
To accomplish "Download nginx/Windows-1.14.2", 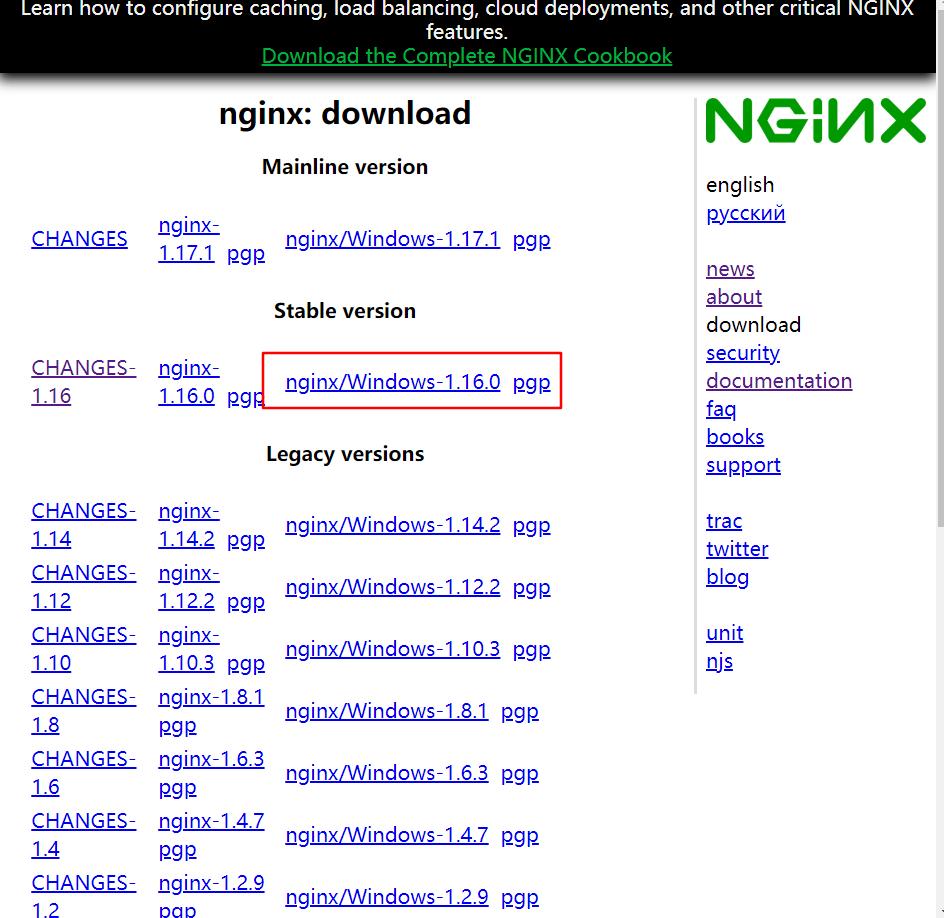I will pyautogui.click(x=393, y=525).
